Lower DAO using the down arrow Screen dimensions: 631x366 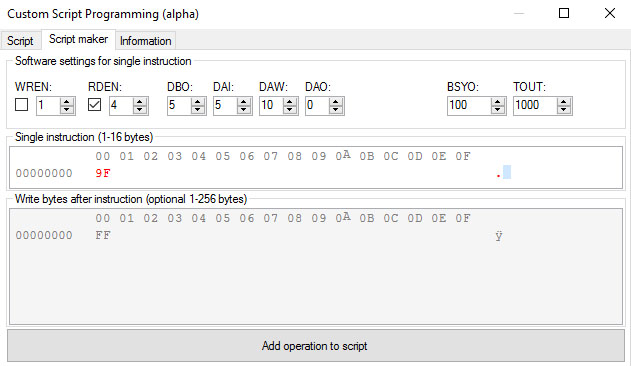tap(336, 110)
